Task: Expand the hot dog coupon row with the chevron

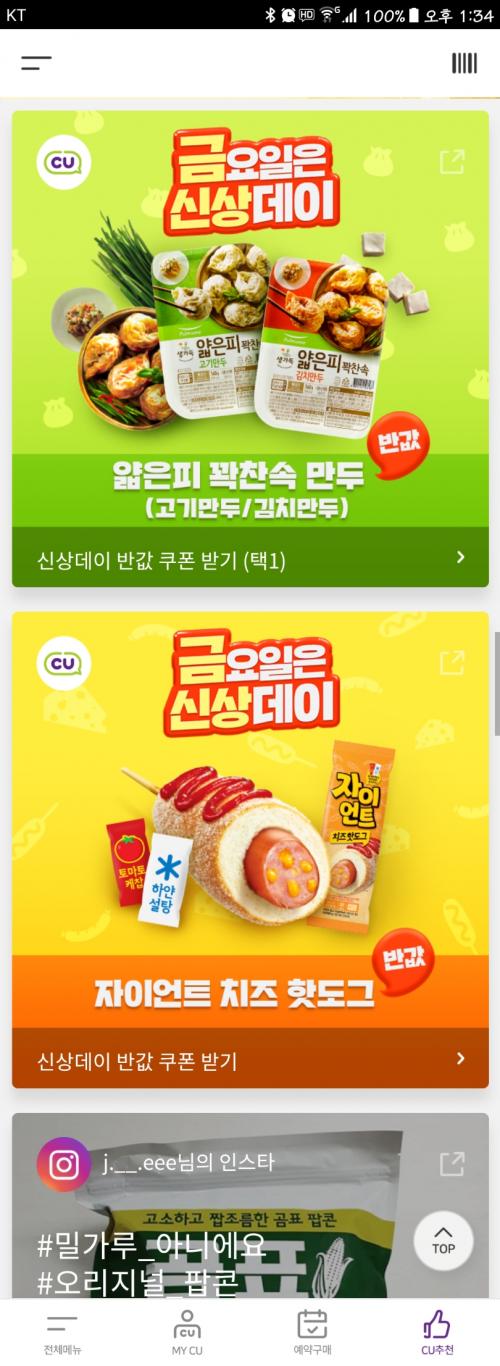Action: [x=460, y=1059]
